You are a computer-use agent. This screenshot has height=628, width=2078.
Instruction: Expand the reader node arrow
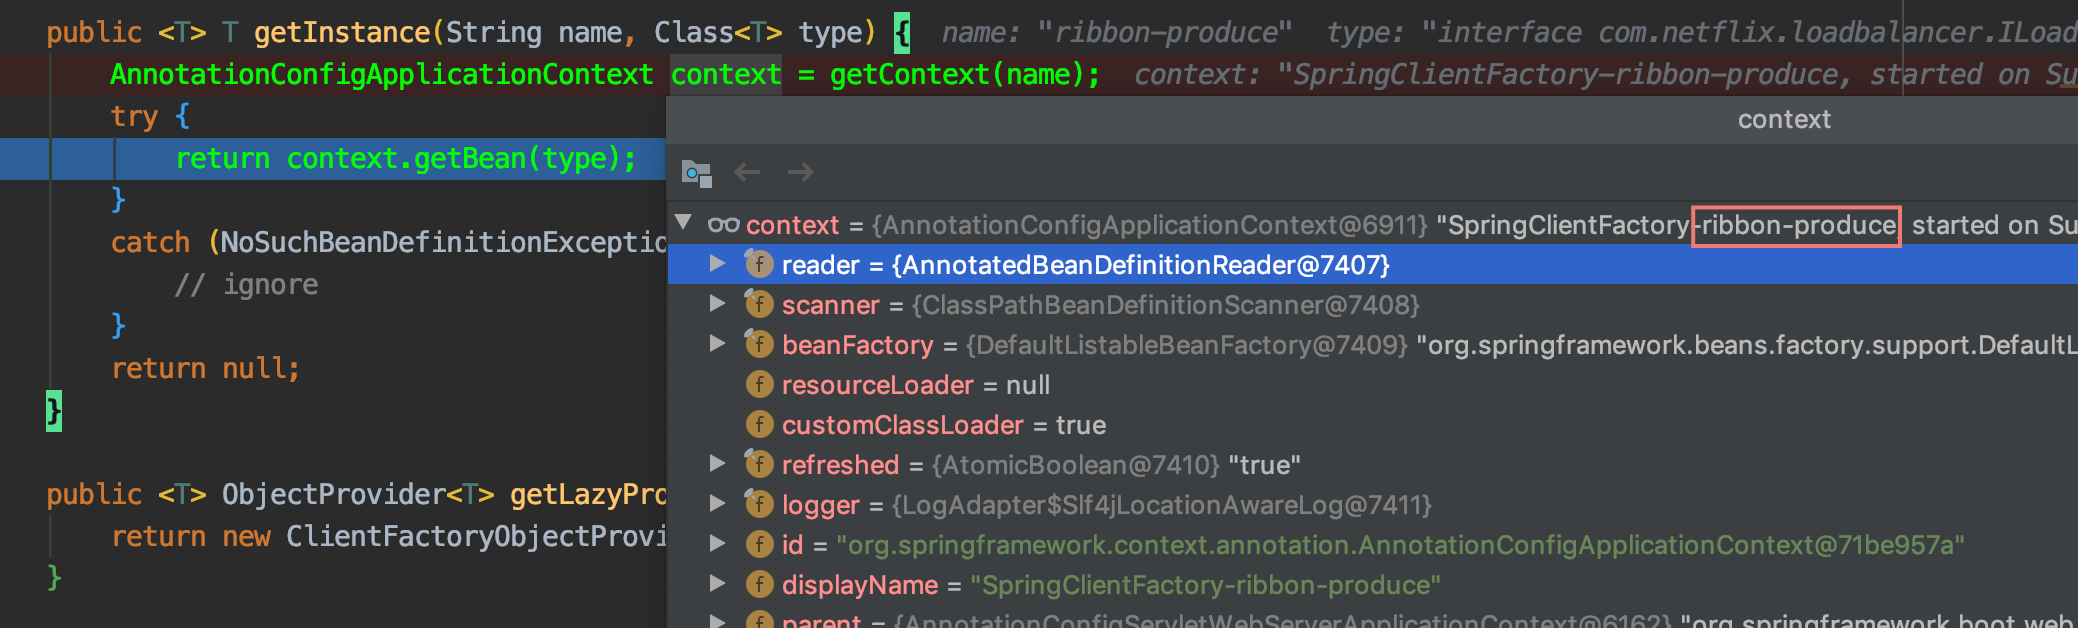coord(717,264)
